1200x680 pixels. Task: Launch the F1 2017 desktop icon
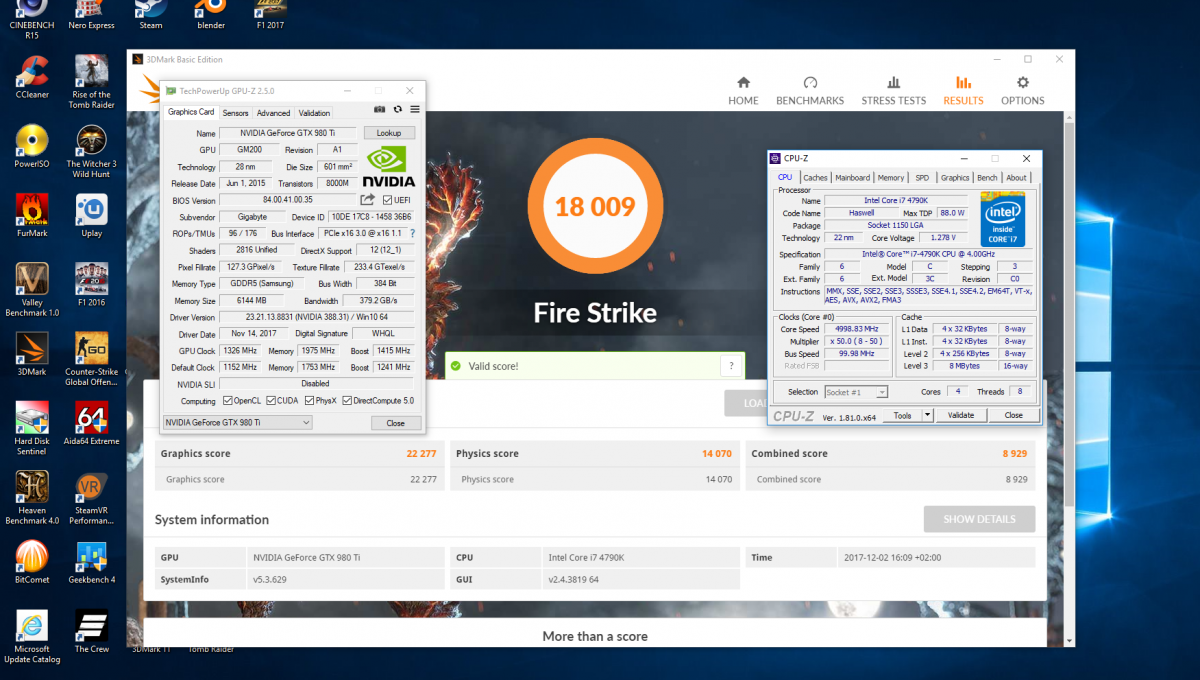coord(271,15)
